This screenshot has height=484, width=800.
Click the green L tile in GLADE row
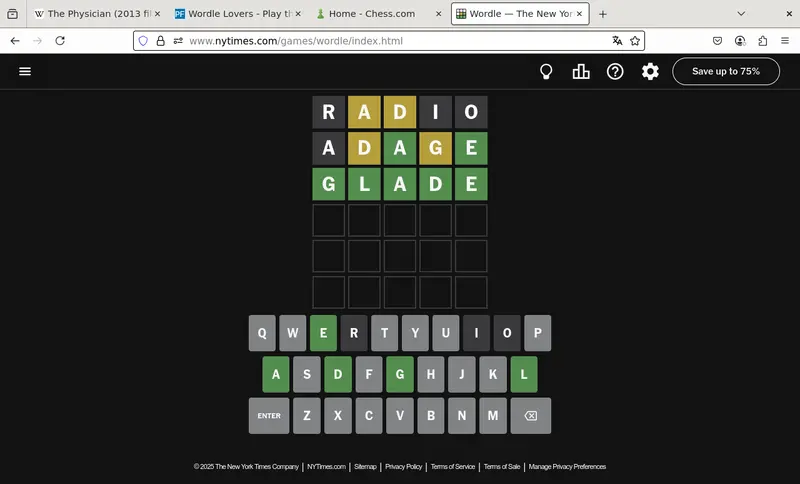point(364,184)
